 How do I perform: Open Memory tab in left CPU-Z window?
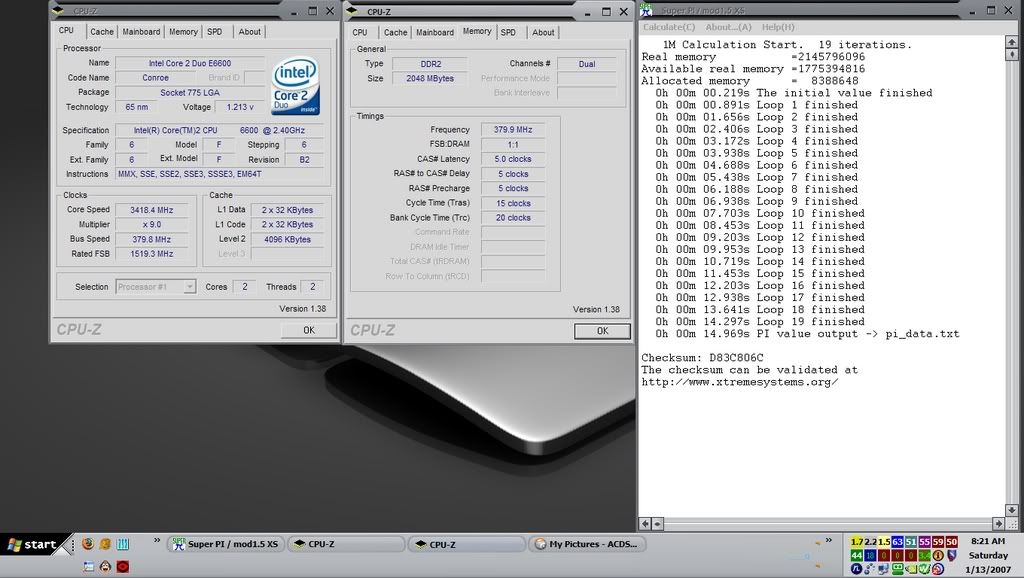coord(183,31)
